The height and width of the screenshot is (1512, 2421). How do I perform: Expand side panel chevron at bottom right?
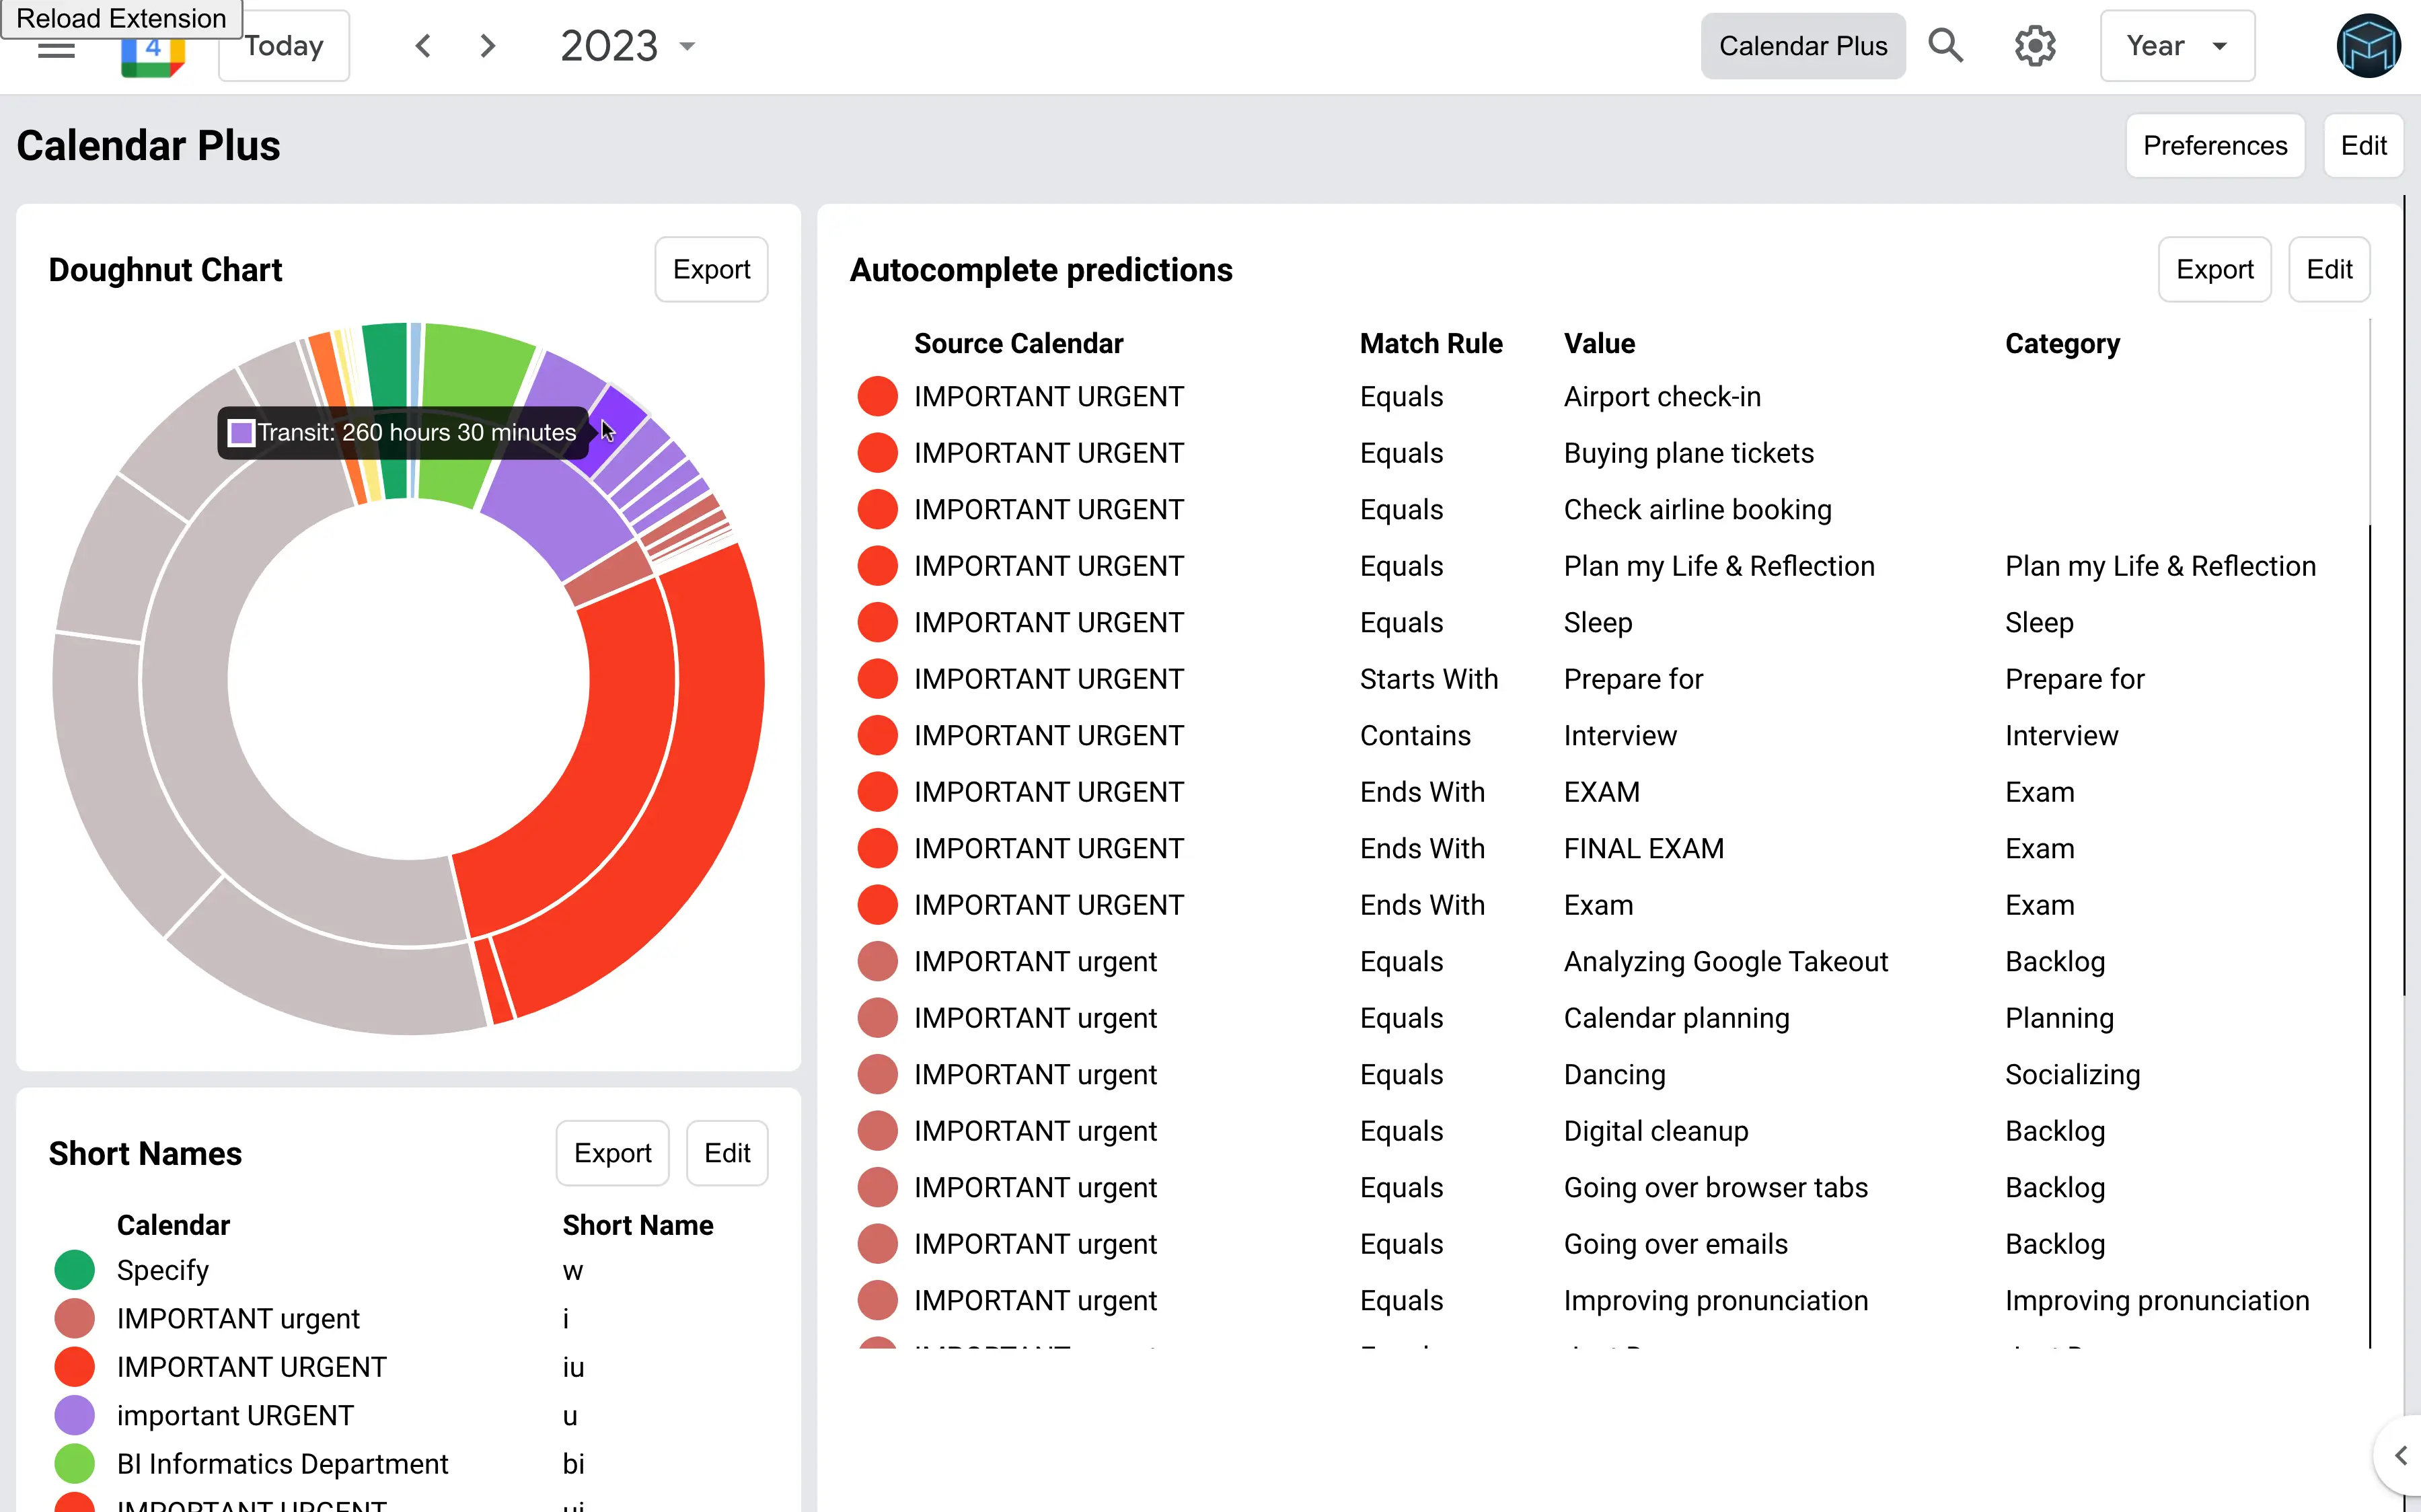(x=2399, y=1455)
